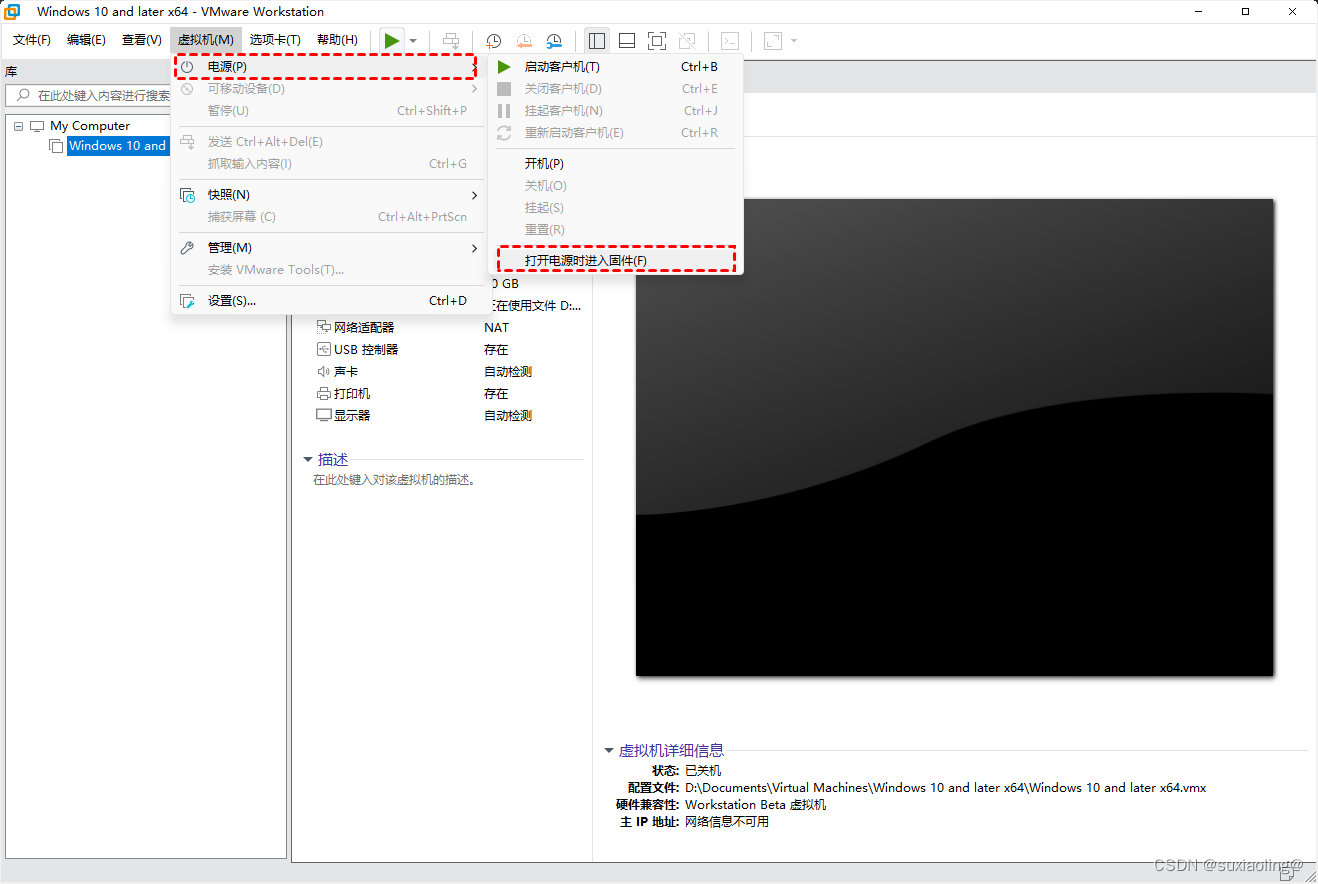The height and width of the screenshot is (884, 1318).
Task: Click the status bar icon at bottom right
Action: [x=1288, y=872]
